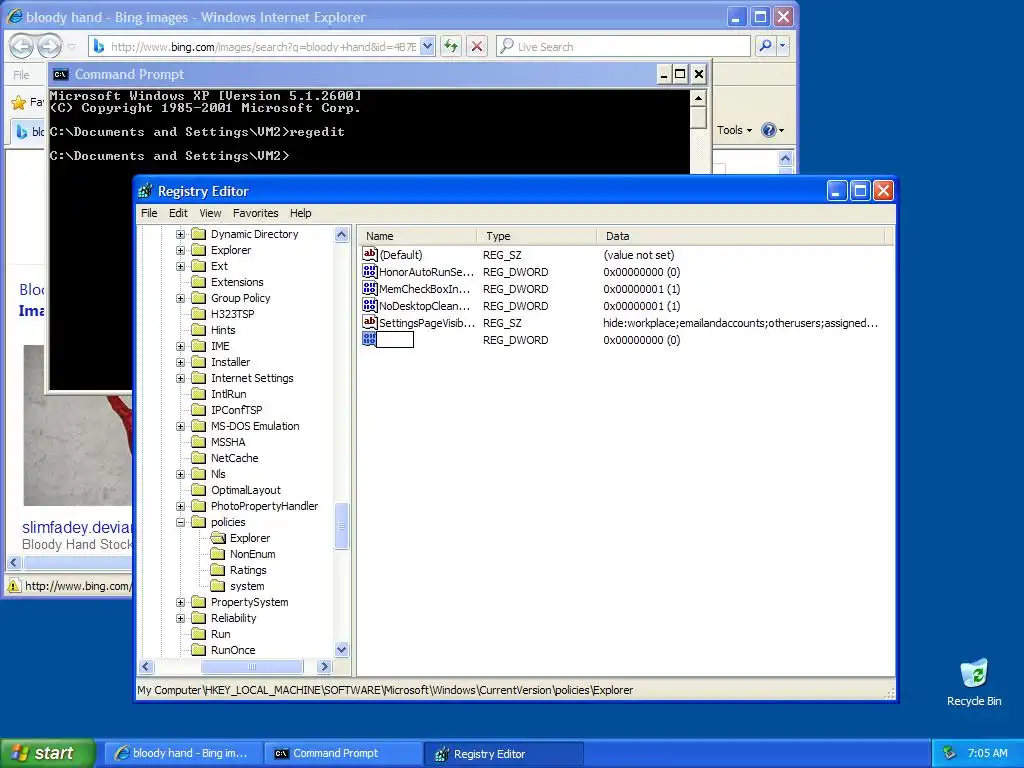Click the tree pane horizontal scroll left arrow

[x=146, y=667]
